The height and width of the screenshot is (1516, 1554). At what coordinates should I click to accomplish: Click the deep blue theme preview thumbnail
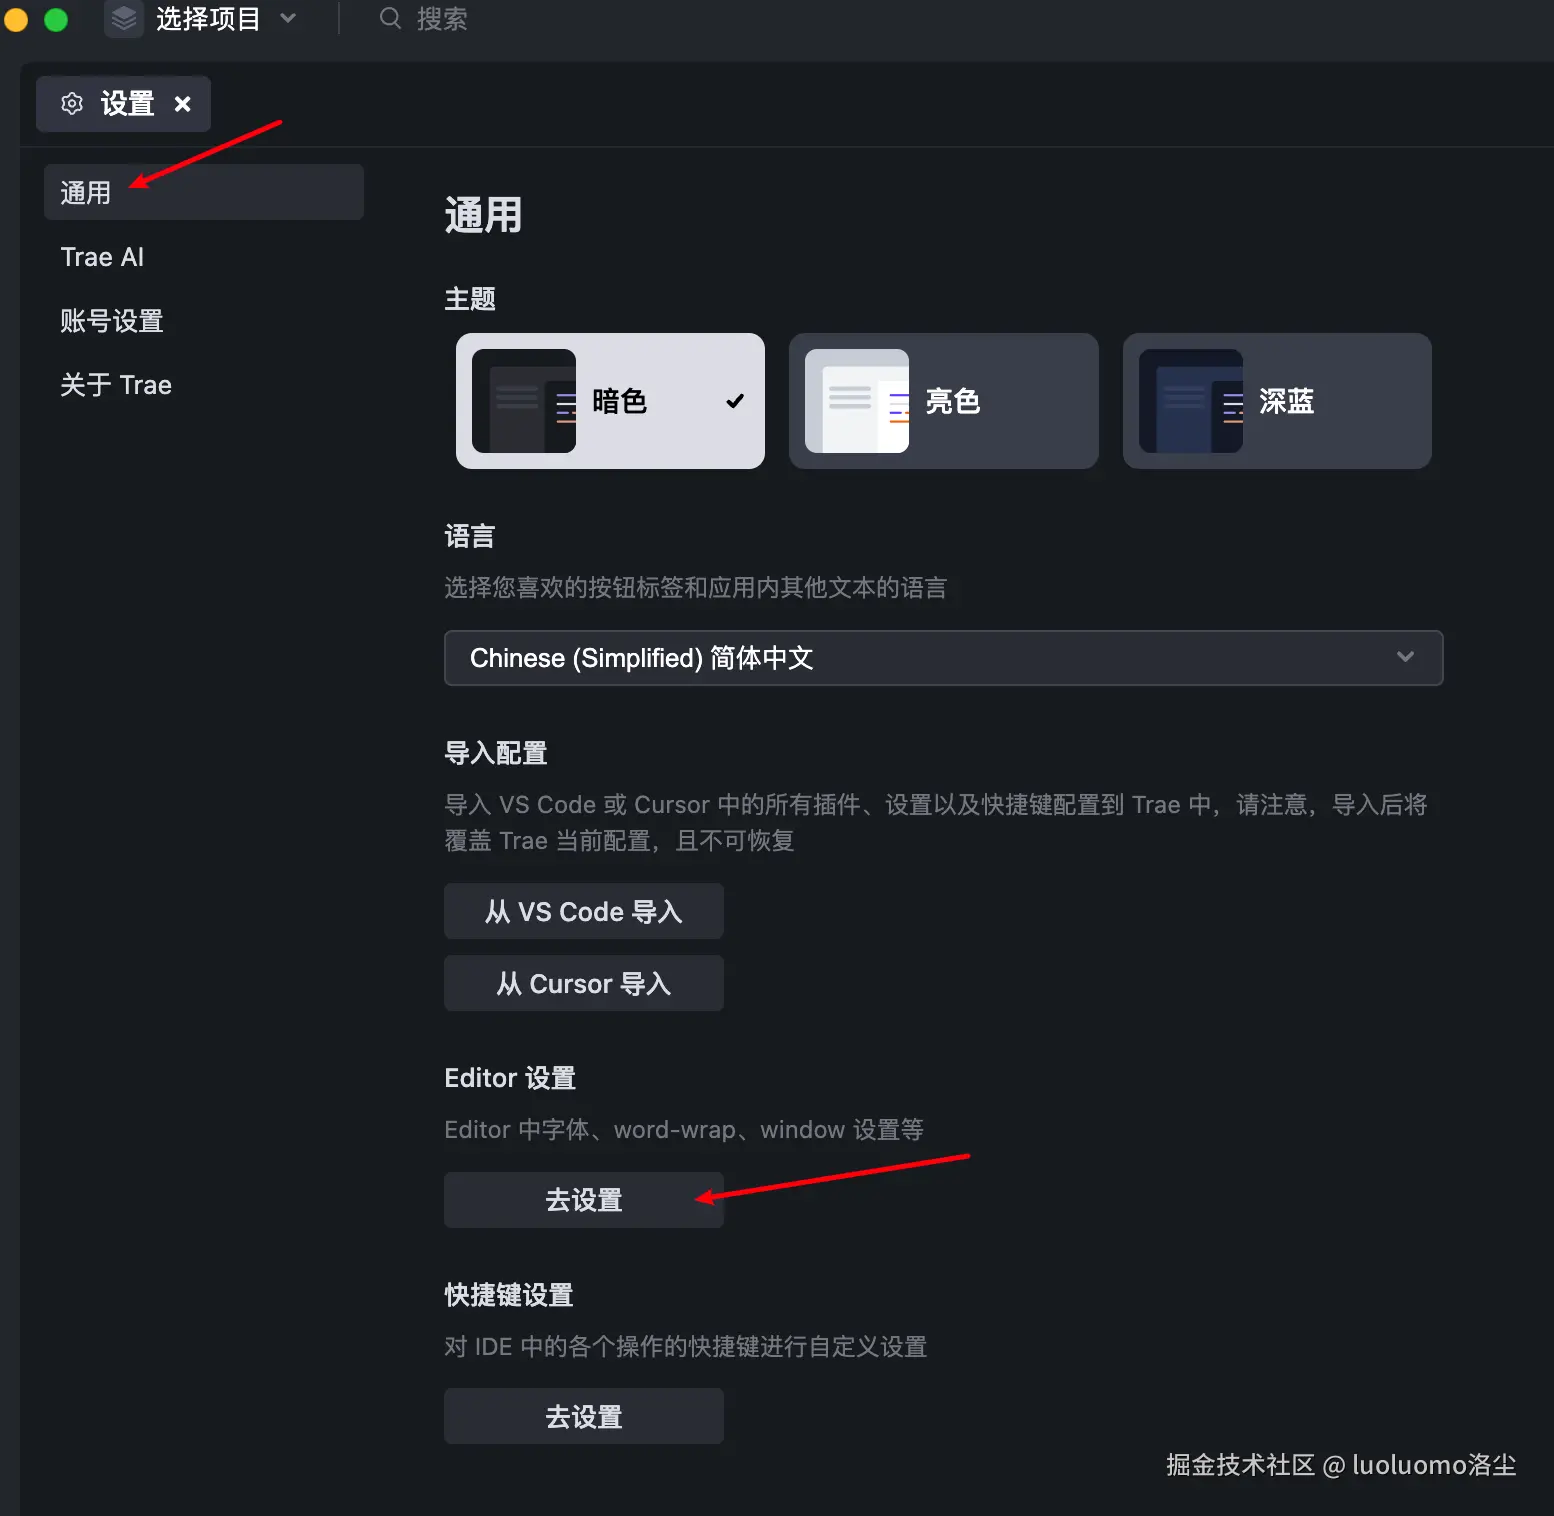click(1191, 401)
